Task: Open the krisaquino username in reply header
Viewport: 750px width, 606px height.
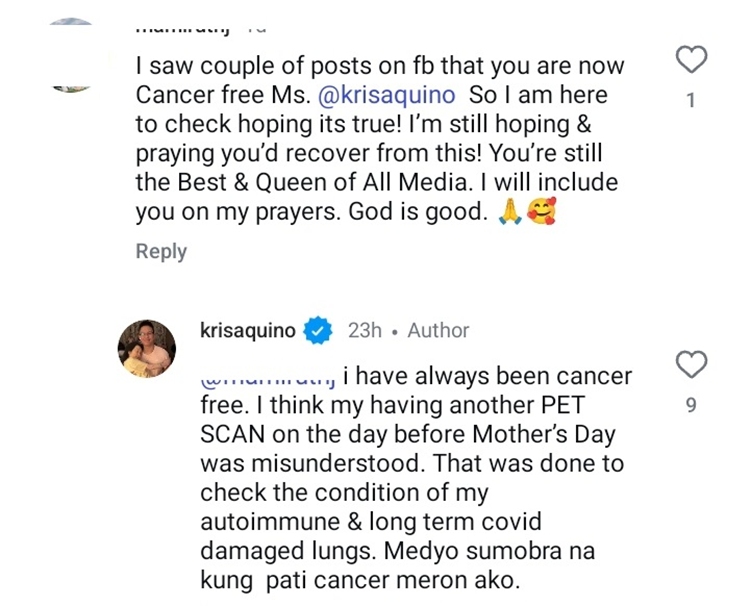Action: point(248,330)
